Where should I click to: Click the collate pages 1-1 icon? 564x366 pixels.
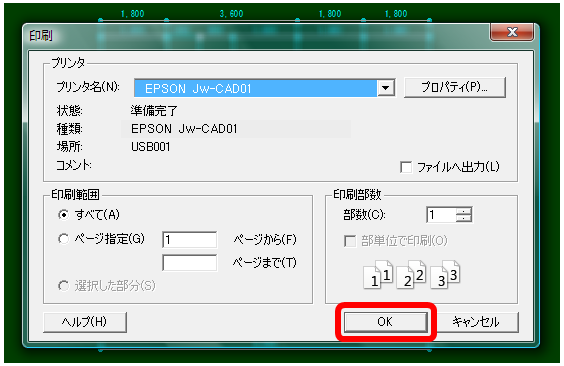[378, 275]
